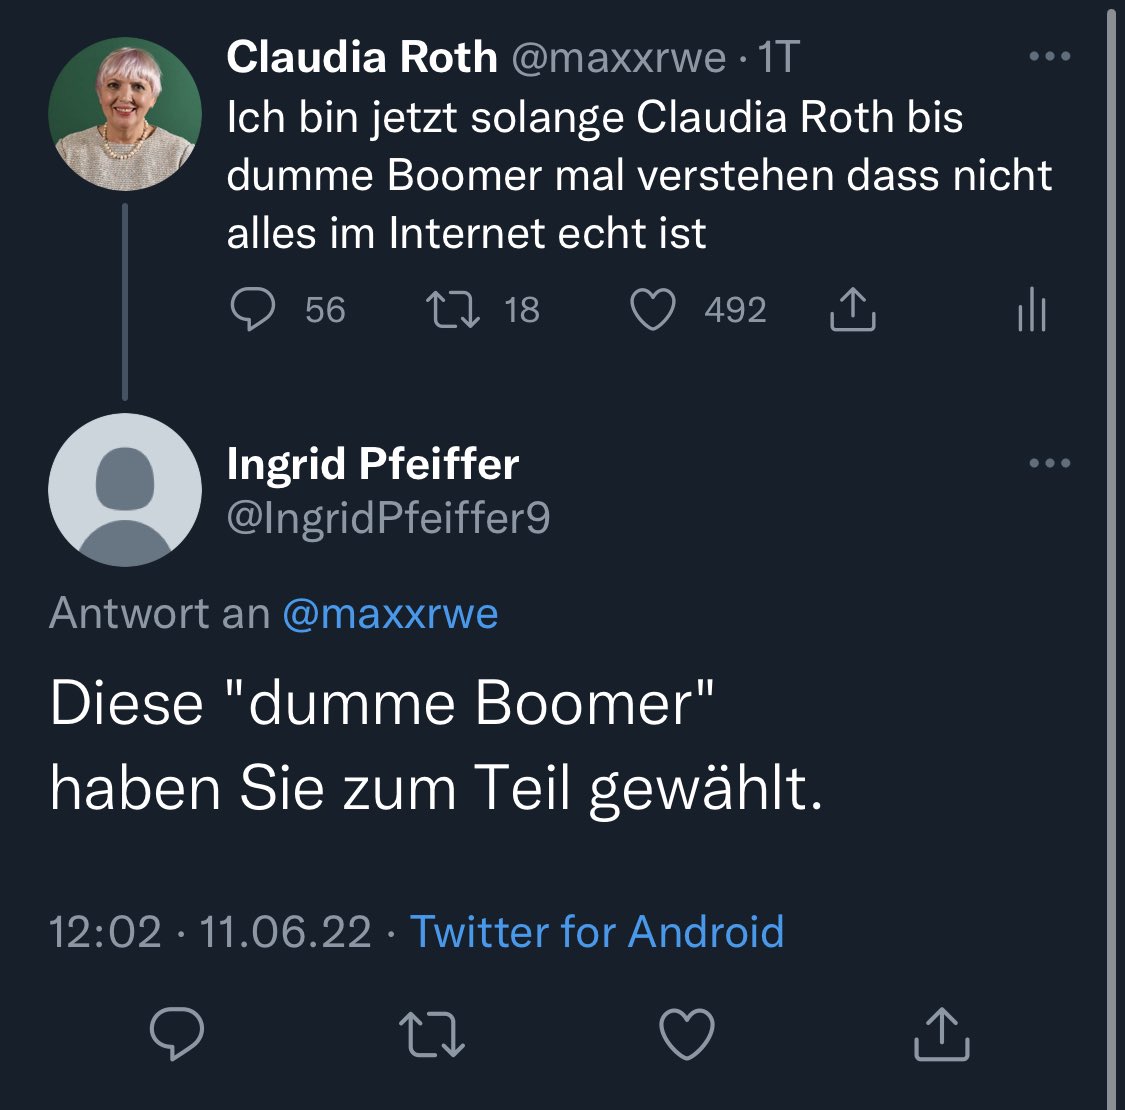Open Ingrid Pfeiffer's default avatar
The image size is (1125, 1110).
point(125,490)
